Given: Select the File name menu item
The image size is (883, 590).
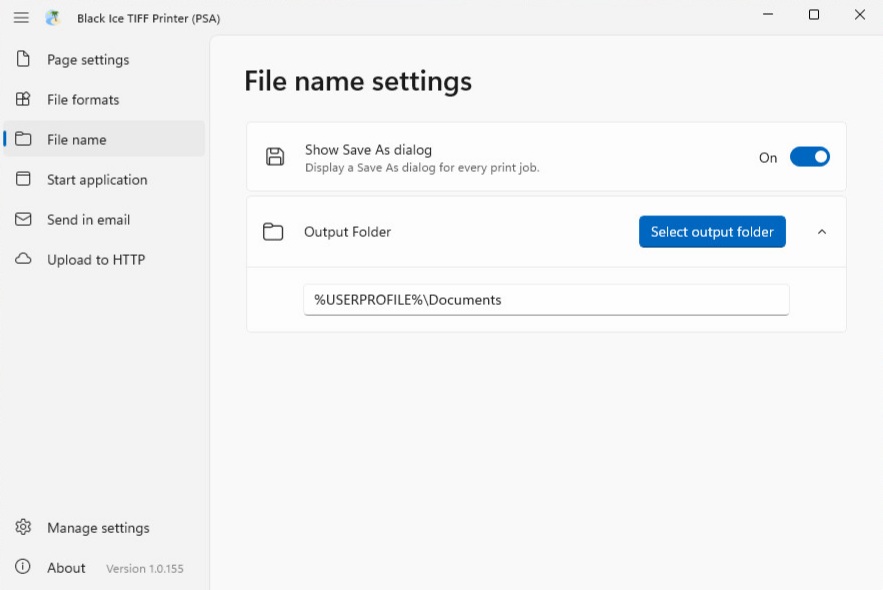Looking at the screenshot, I should (x=104, y=139).
